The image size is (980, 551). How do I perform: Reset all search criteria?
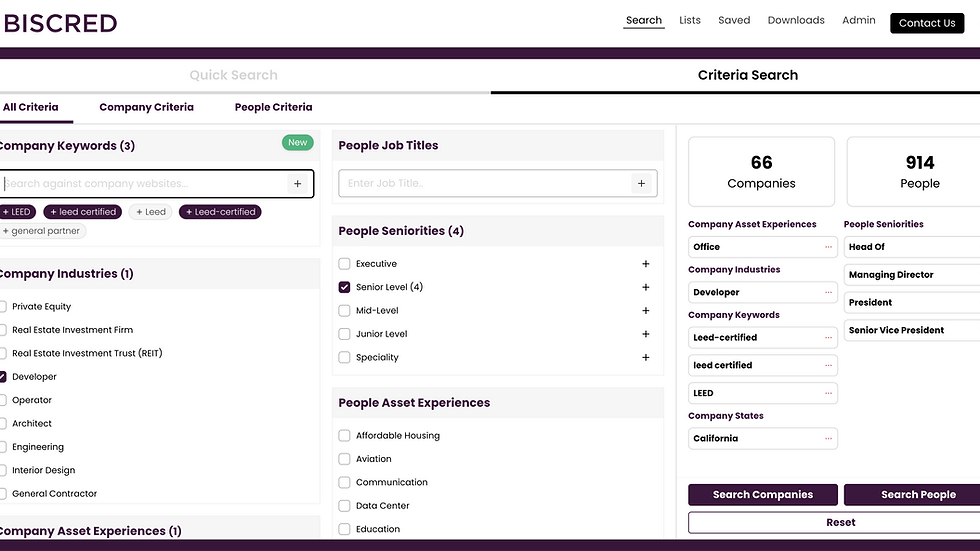[840, 522]
